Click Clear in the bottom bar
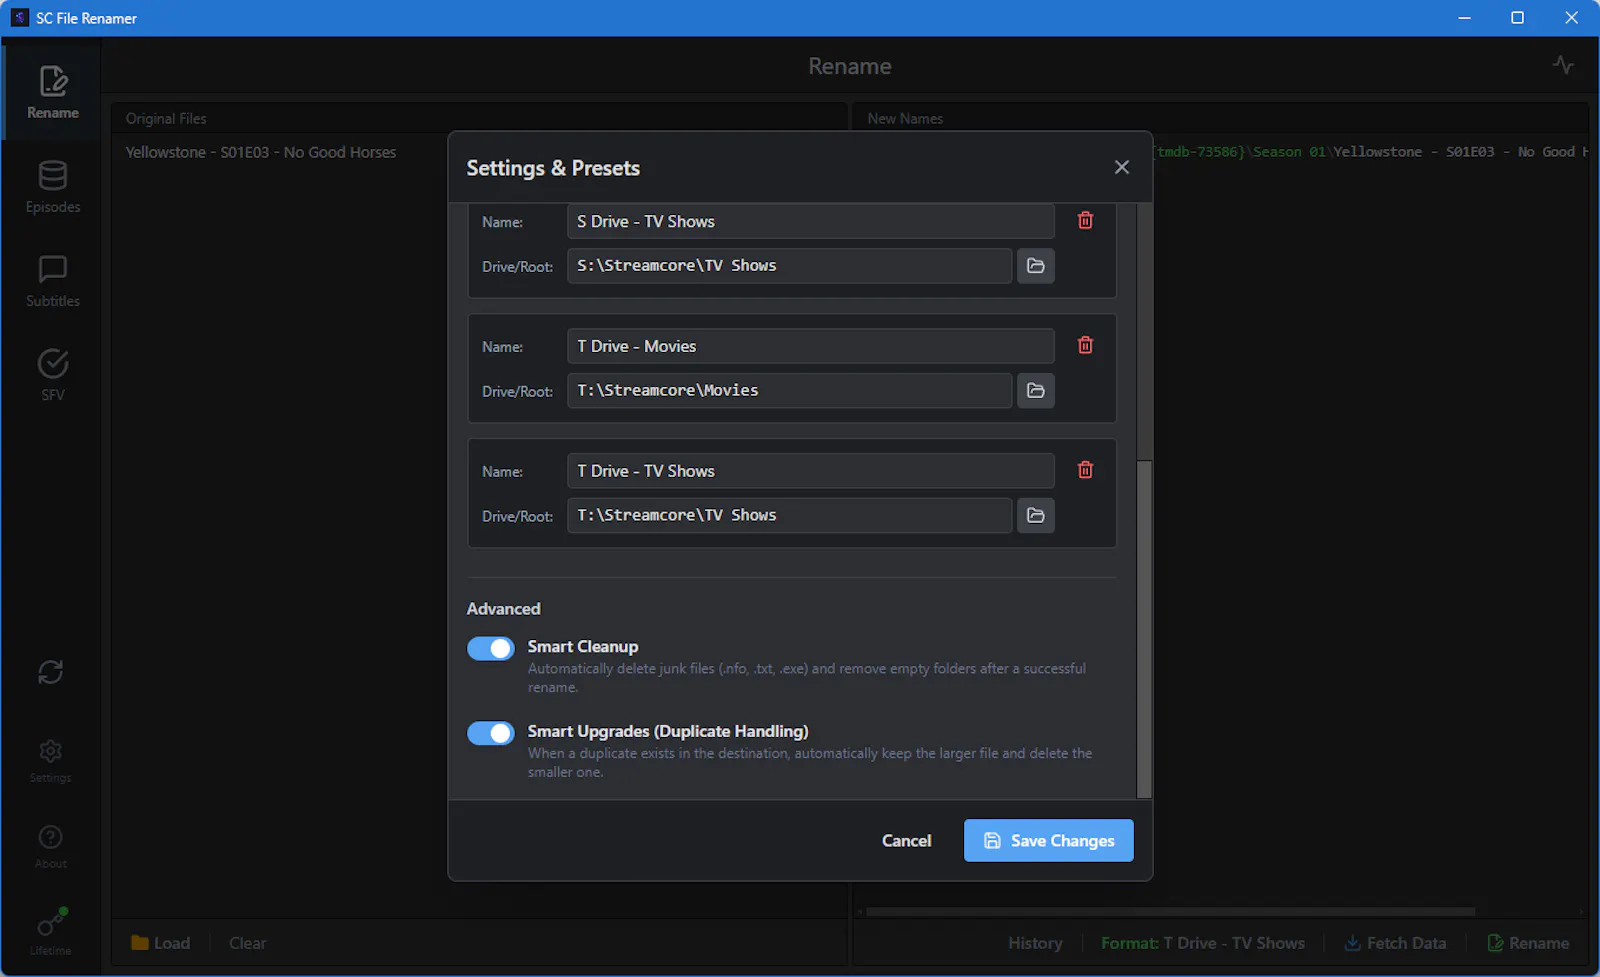 tap(247, 943)
